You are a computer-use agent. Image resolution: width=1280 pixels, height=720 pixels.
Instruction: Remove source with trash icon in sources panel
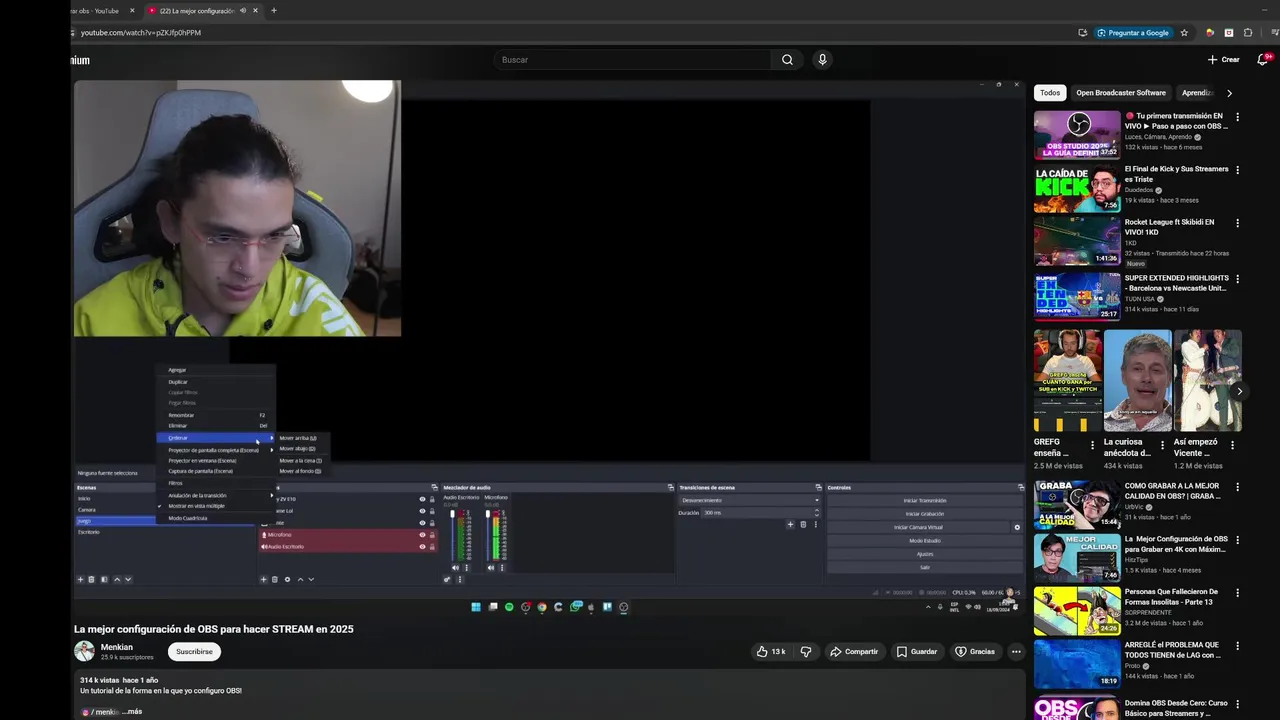point(275,579)
